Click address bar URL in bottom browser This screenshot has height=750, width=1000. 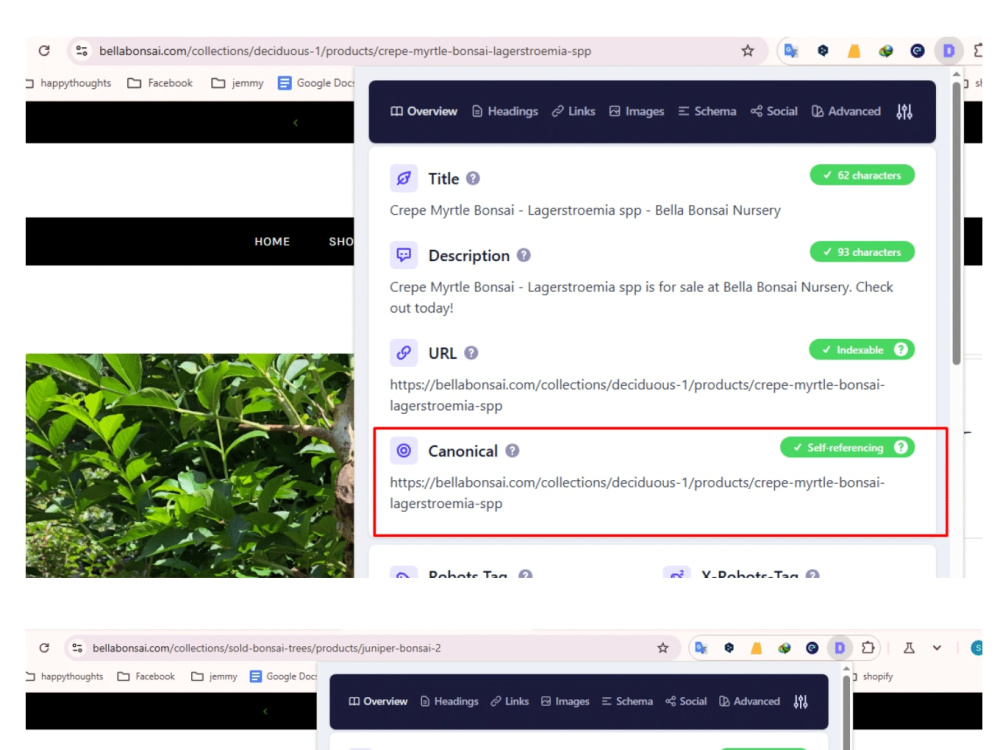tap(267, 648)
